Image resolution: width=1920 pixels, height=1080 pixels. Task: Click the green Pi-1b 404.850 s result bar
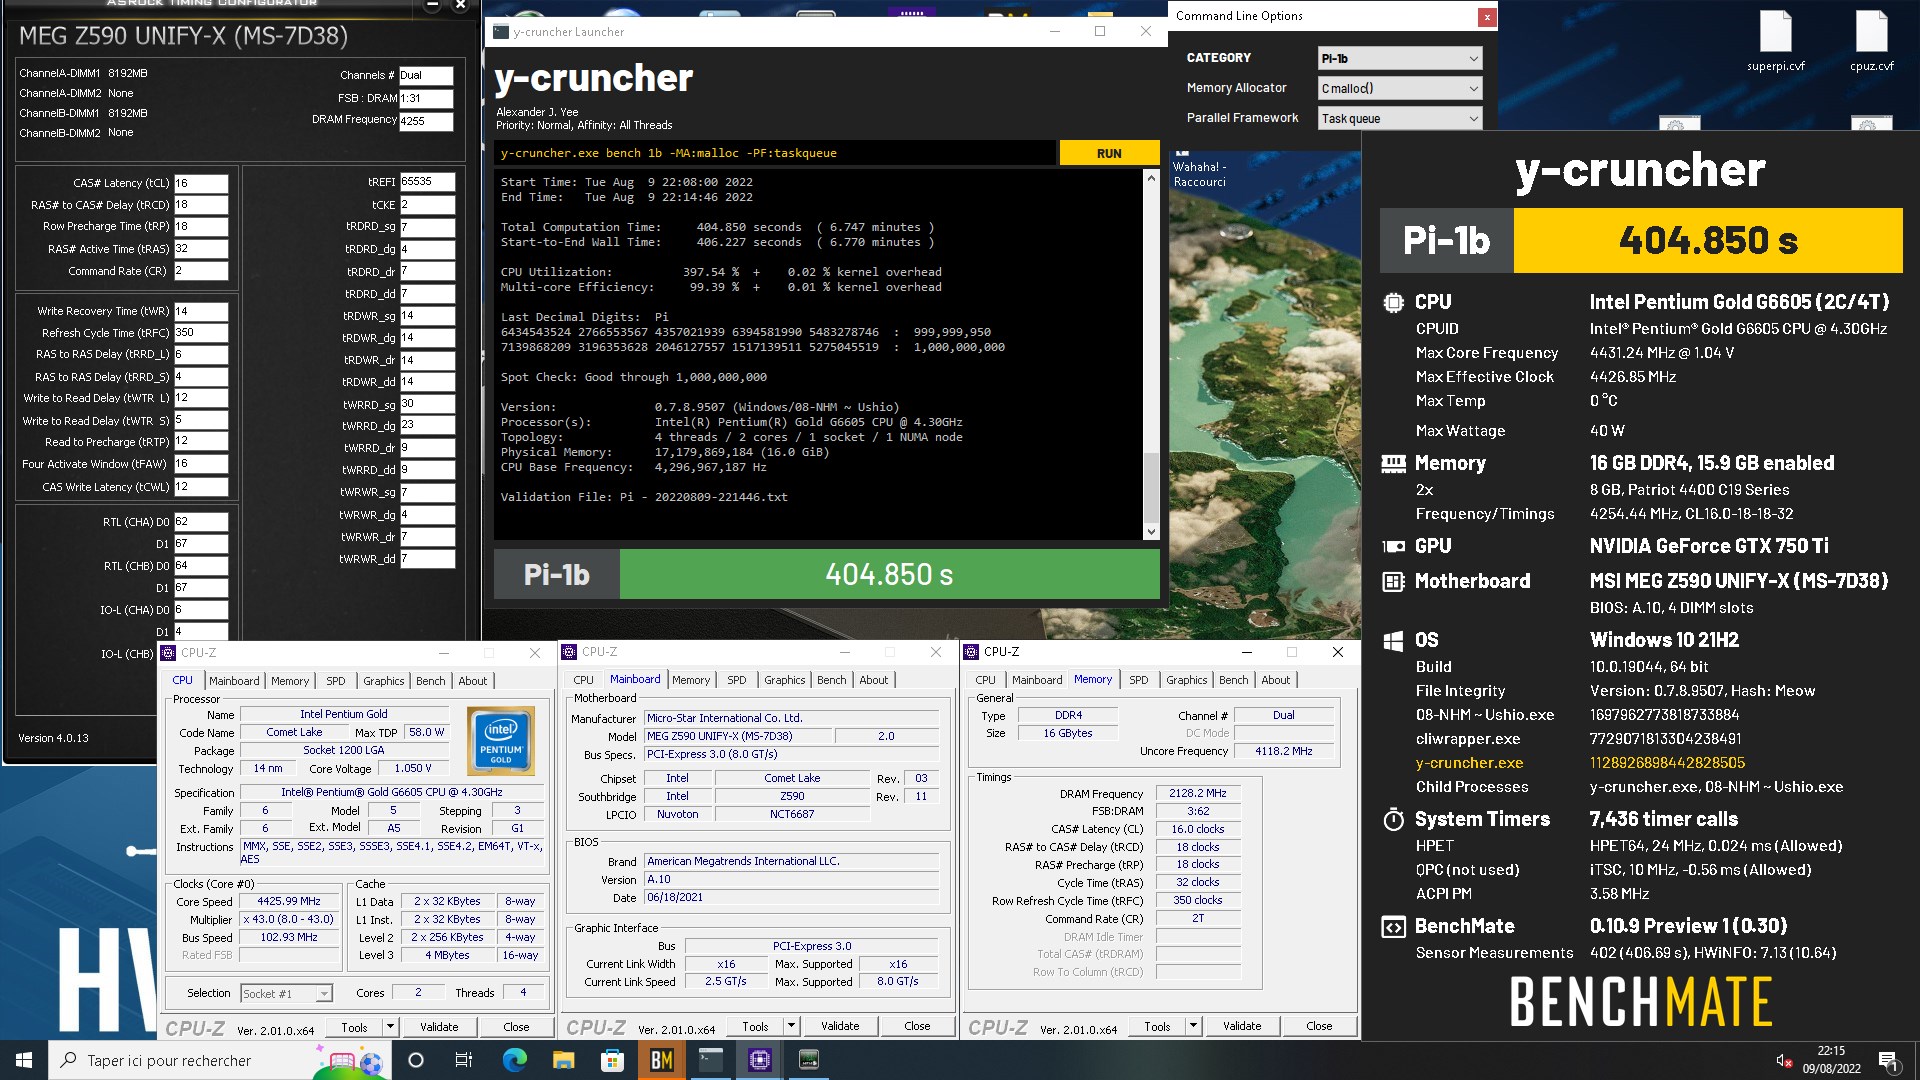[x=889, y=575]
